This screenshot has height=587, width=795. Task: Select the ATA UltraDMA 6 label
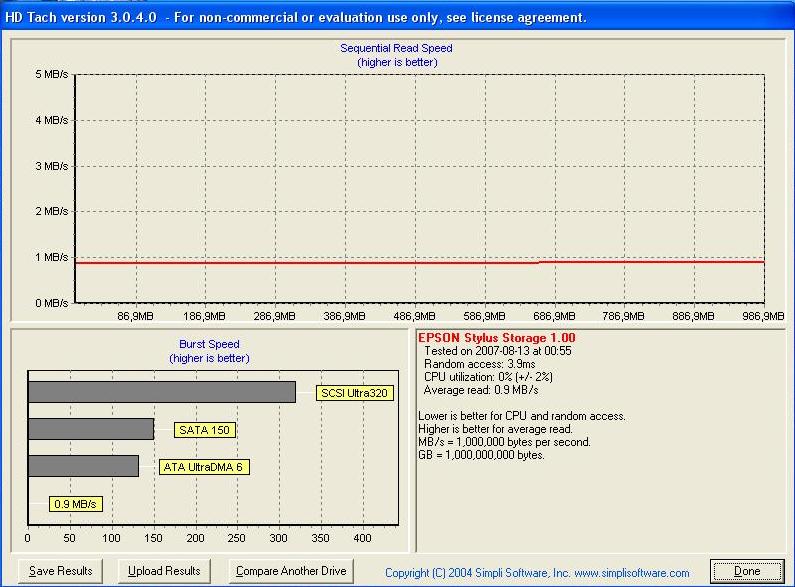tap(204, 467)
